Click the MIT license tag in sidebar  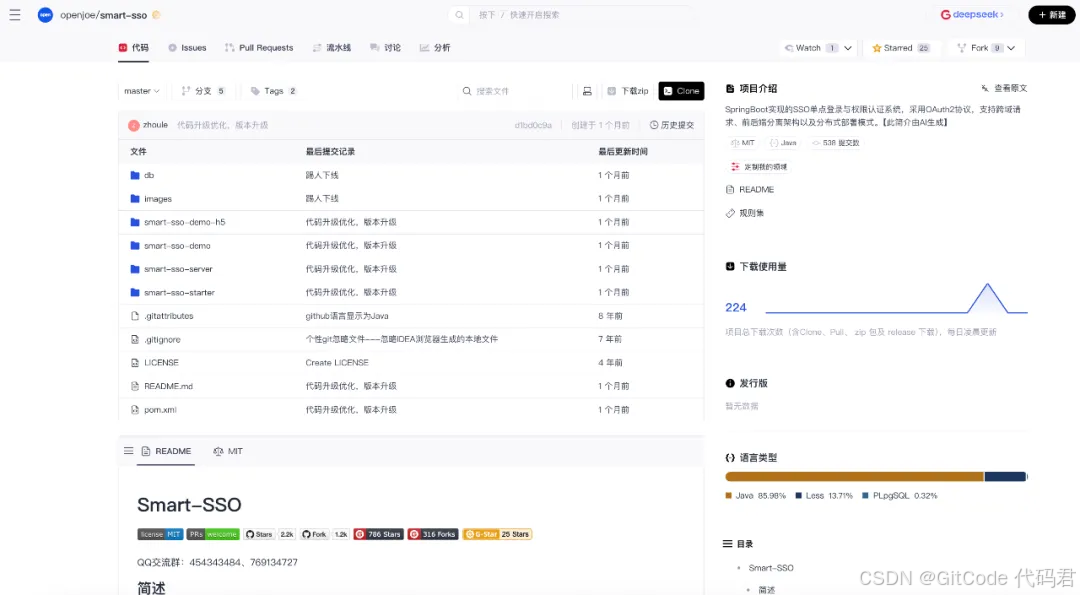pos(743,143)
